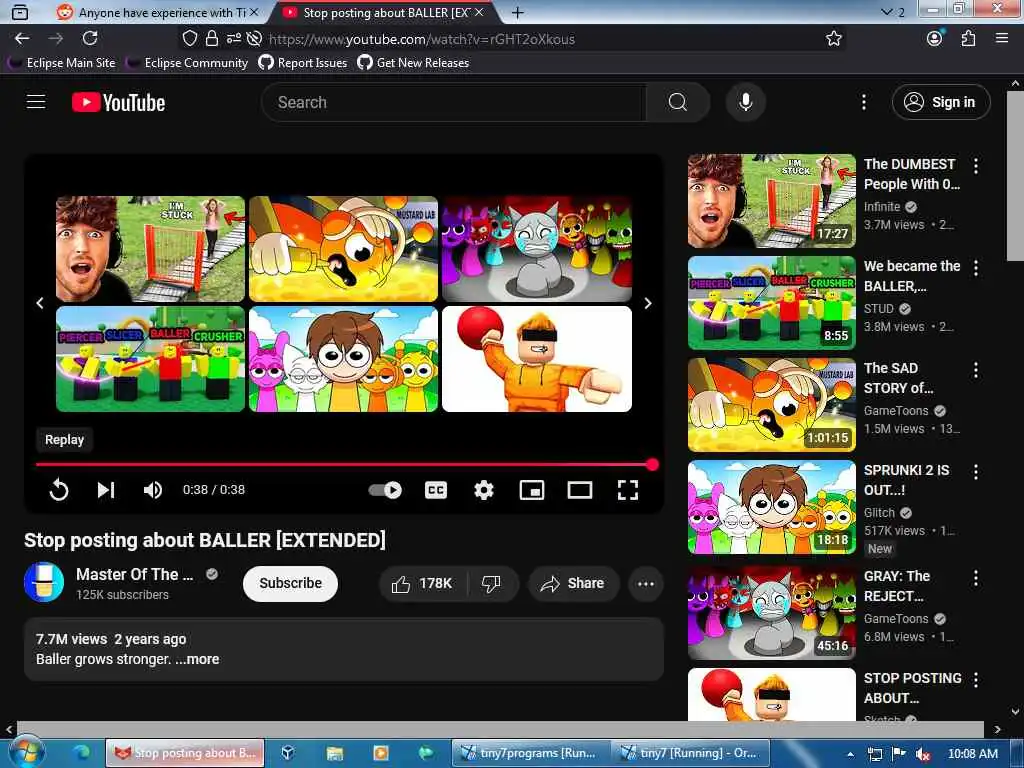The image size is (1024, 768).
Task: Open the browser extensions puzzle icon
Action: (x=968, y=39)
